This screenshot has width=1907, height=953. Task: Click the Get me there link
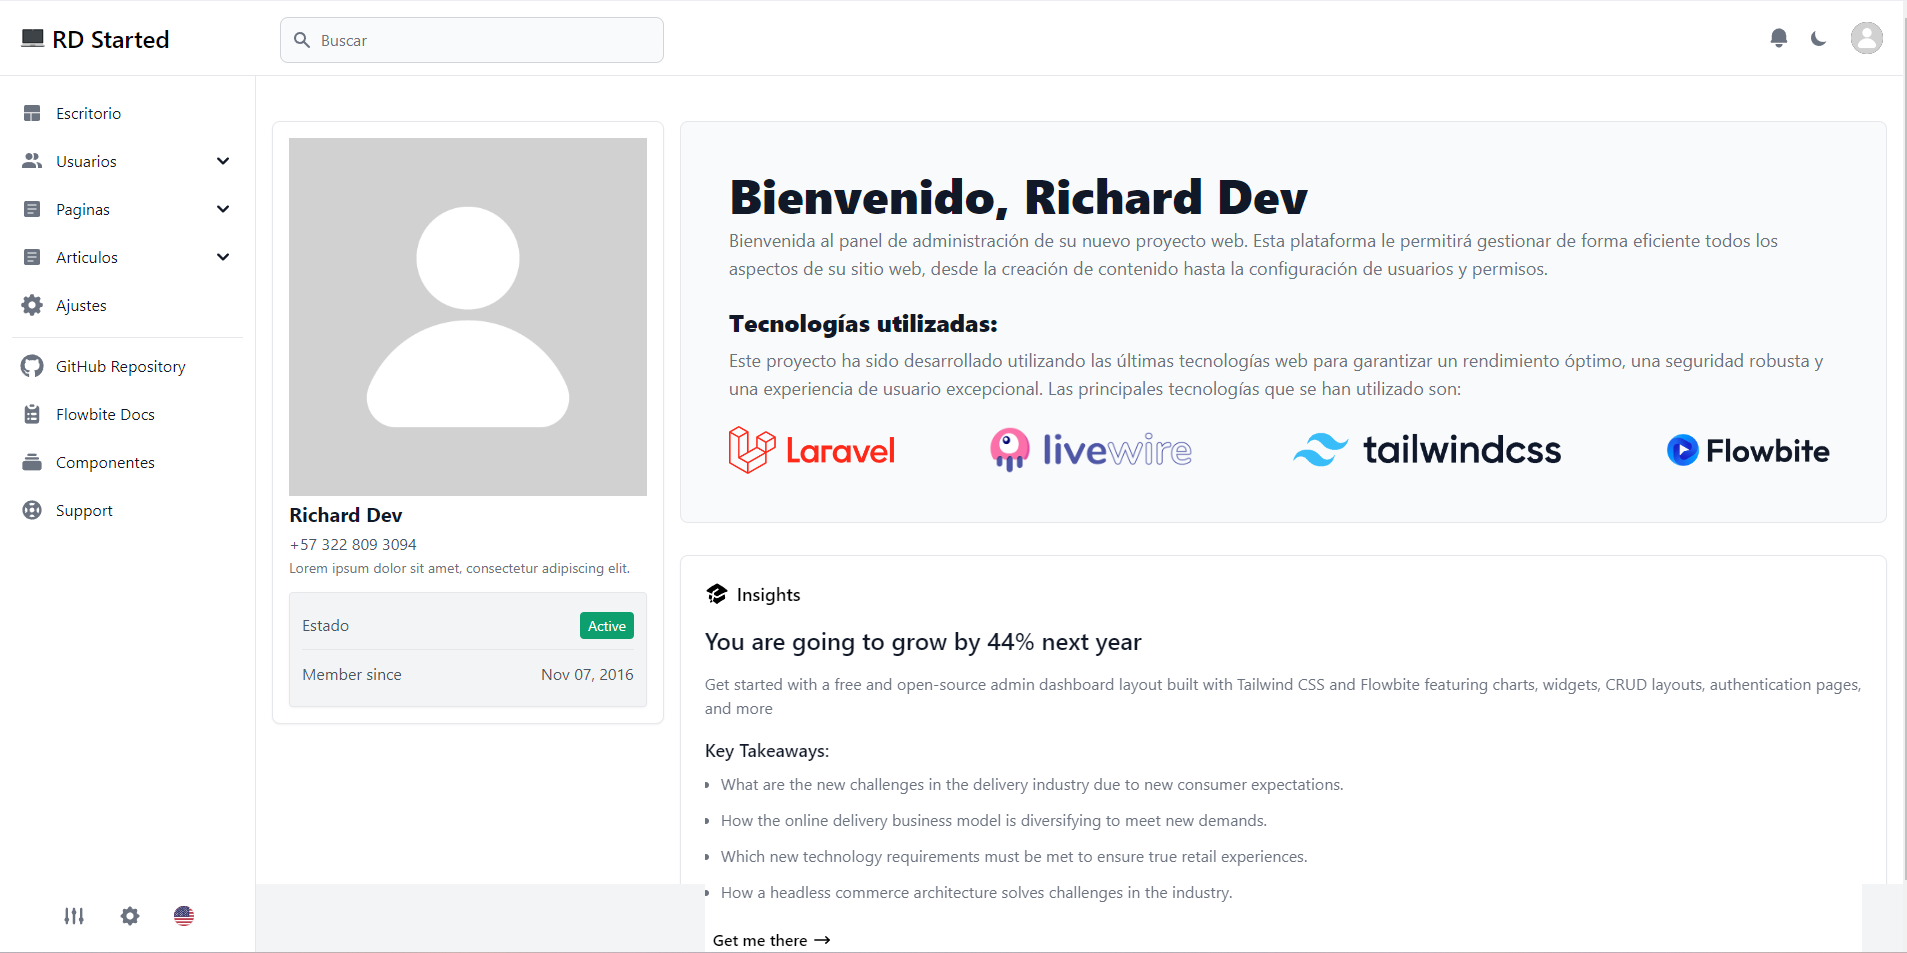(771, 940)
